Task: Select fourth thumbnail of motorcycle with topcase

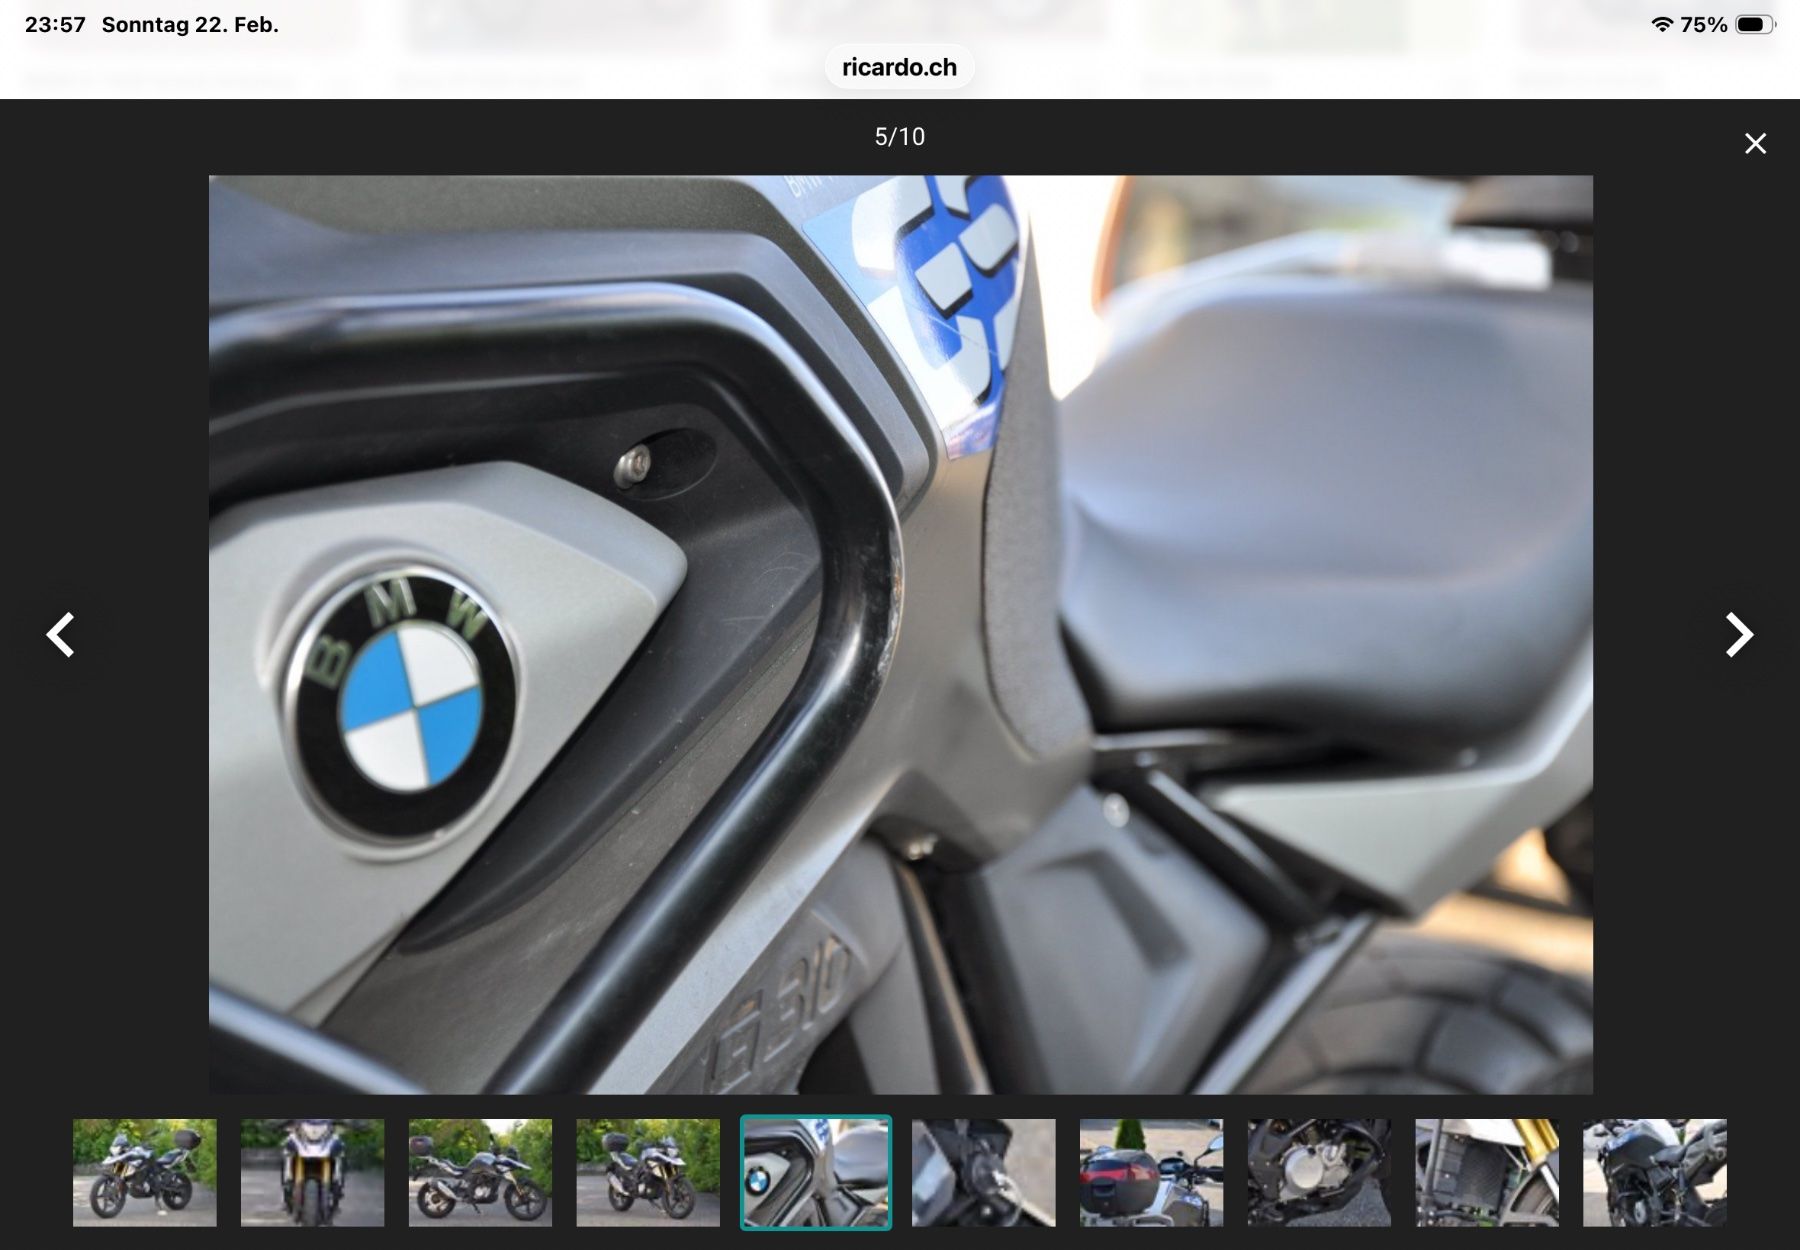Action: [648, 1172]
